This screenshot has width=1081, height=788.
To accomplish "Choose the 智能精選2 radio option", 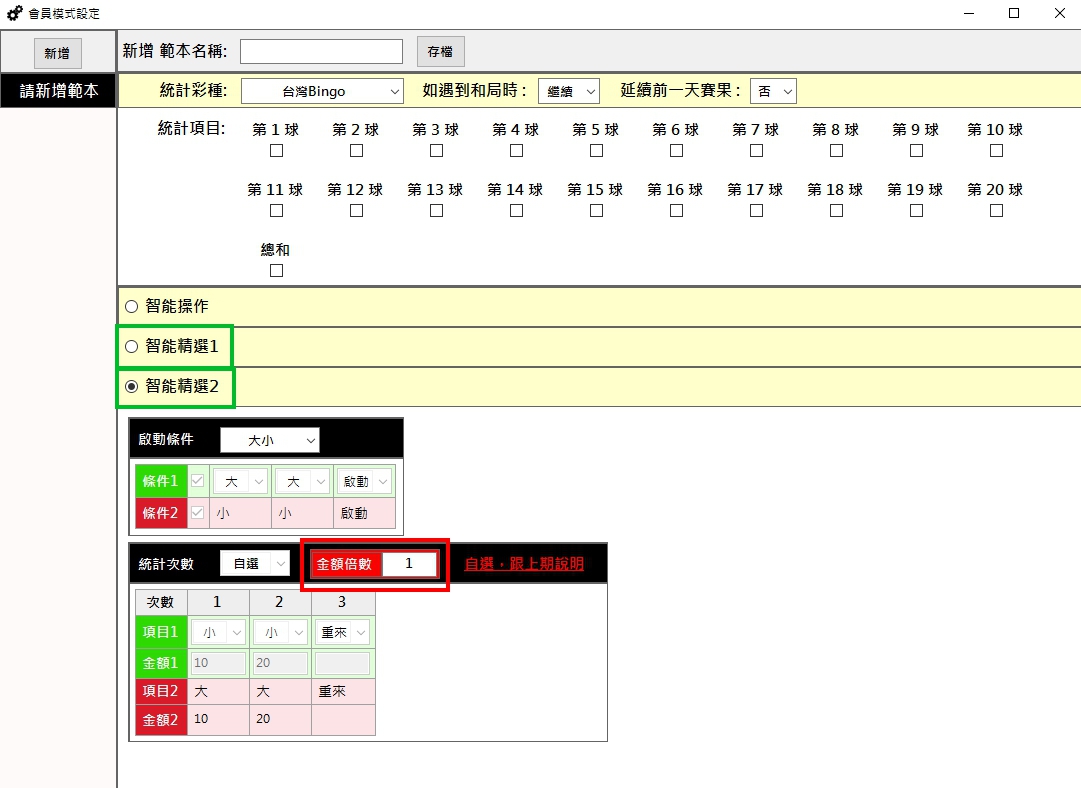I will [131, 387].
